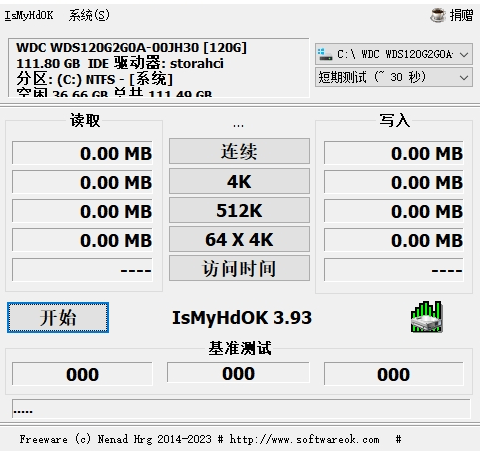Click the 开始 start button
The height and width of the screenshot is (451, 480).
click(x=58, y=317)
